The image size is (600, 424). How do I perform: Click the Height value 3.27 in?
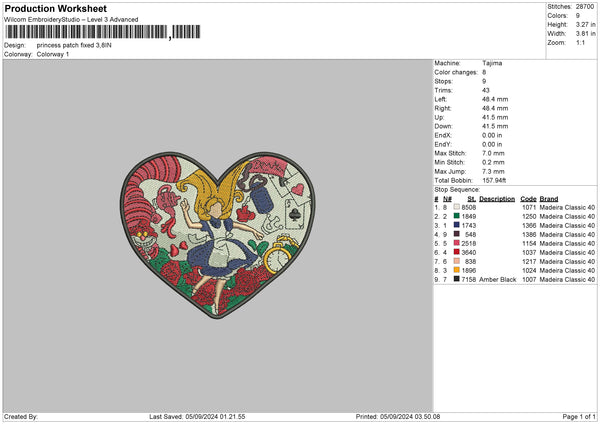[585, 24]
